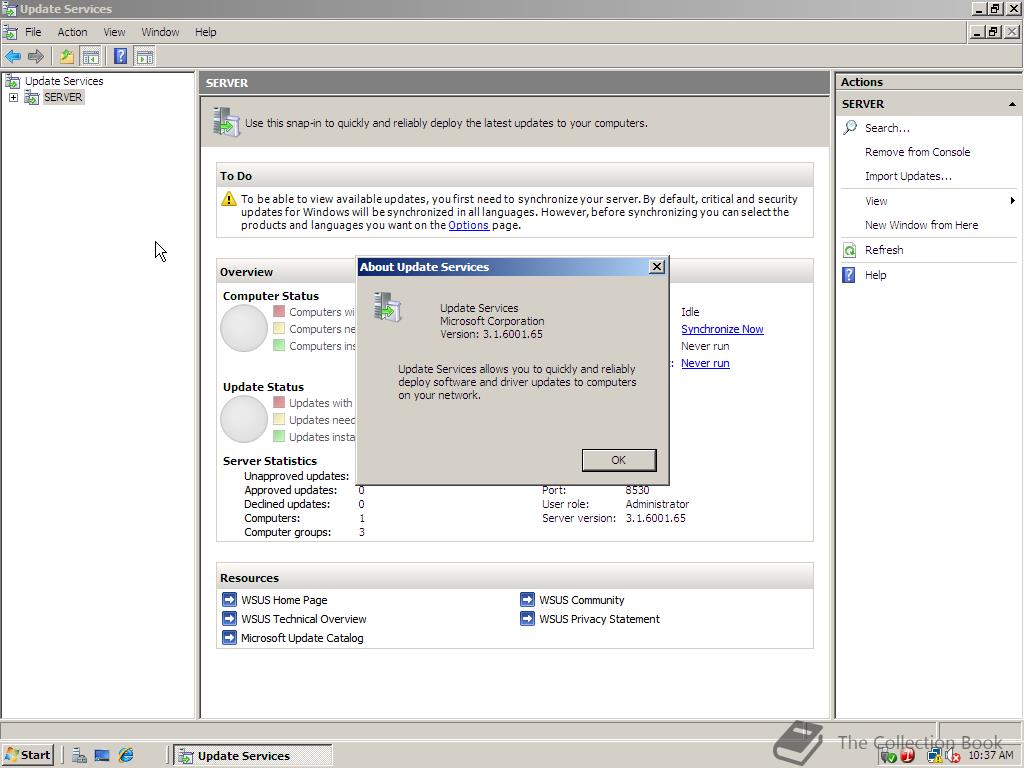Viewport: 1024px width, 768px height.
Task: Click the green Updates installed swatch
Action: click(279, 436)
